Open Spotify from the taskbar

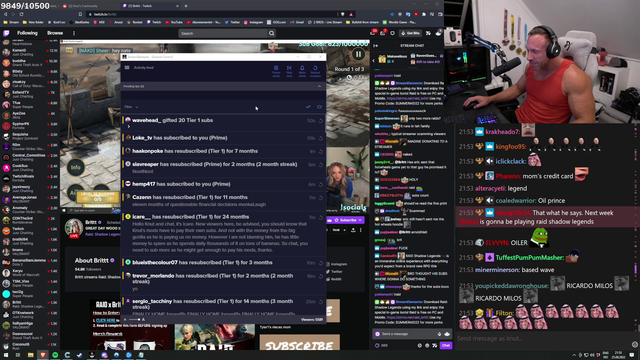tap(55, 355)
